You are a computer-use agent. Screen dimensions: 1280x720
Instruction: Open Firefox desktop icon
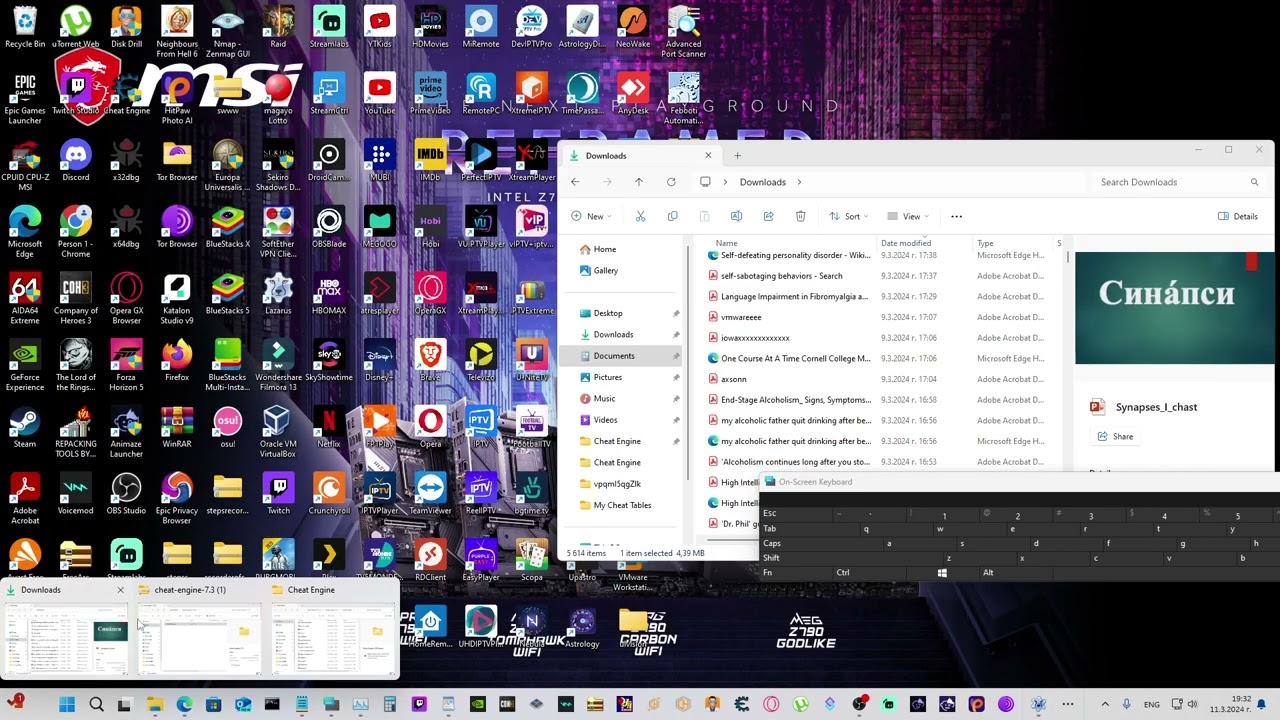pyautogui.click(x=177, y=360)
